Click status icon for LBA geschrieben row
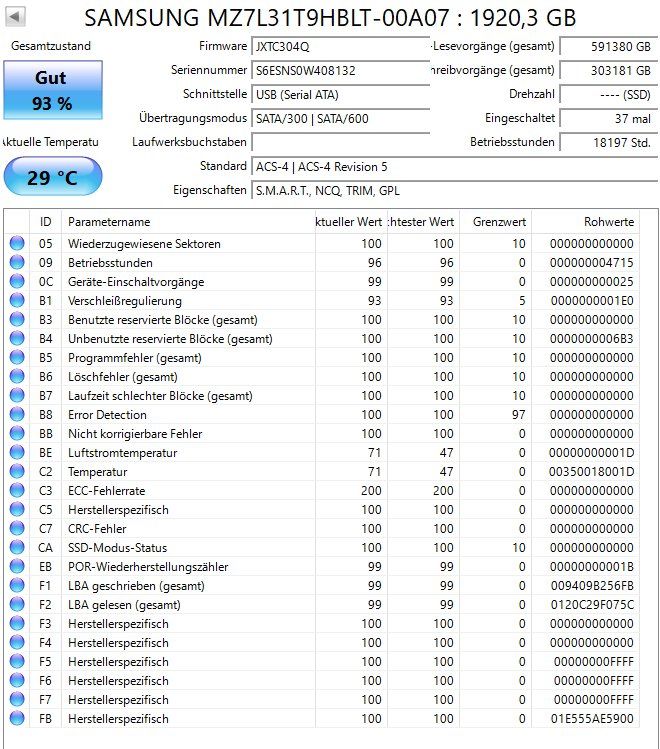Image resolution: width=660 pixels, height=749 pixels. click(x=17, y=586)
